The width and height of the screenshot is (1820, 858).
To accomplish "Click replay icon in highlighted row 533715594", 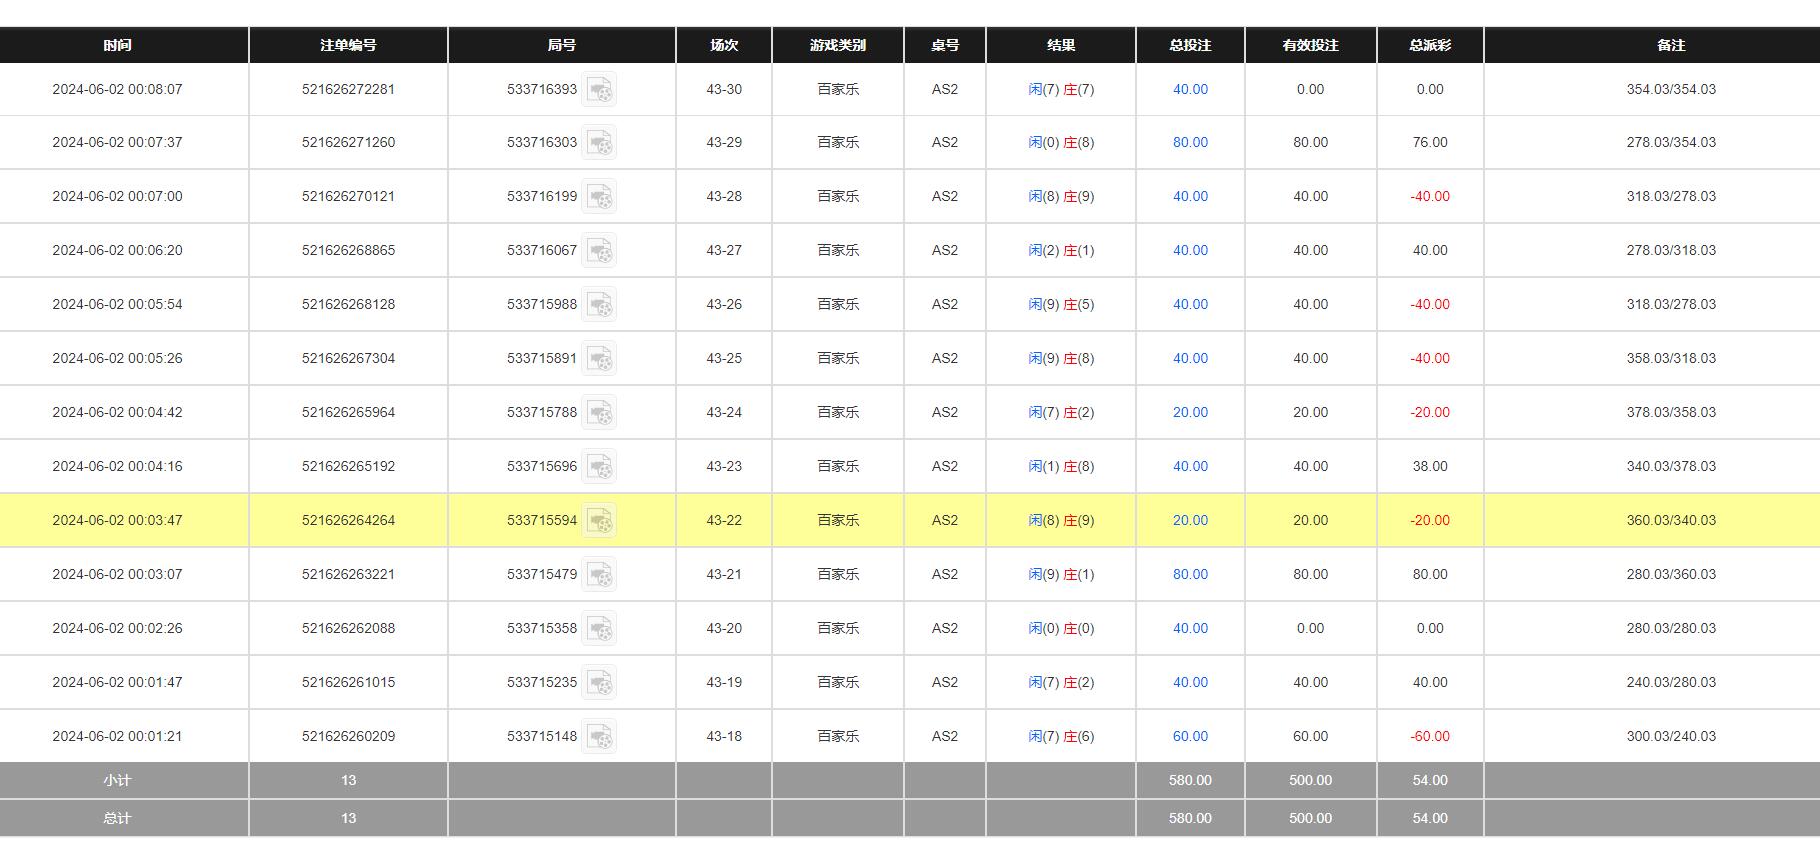I will [600, 521].
